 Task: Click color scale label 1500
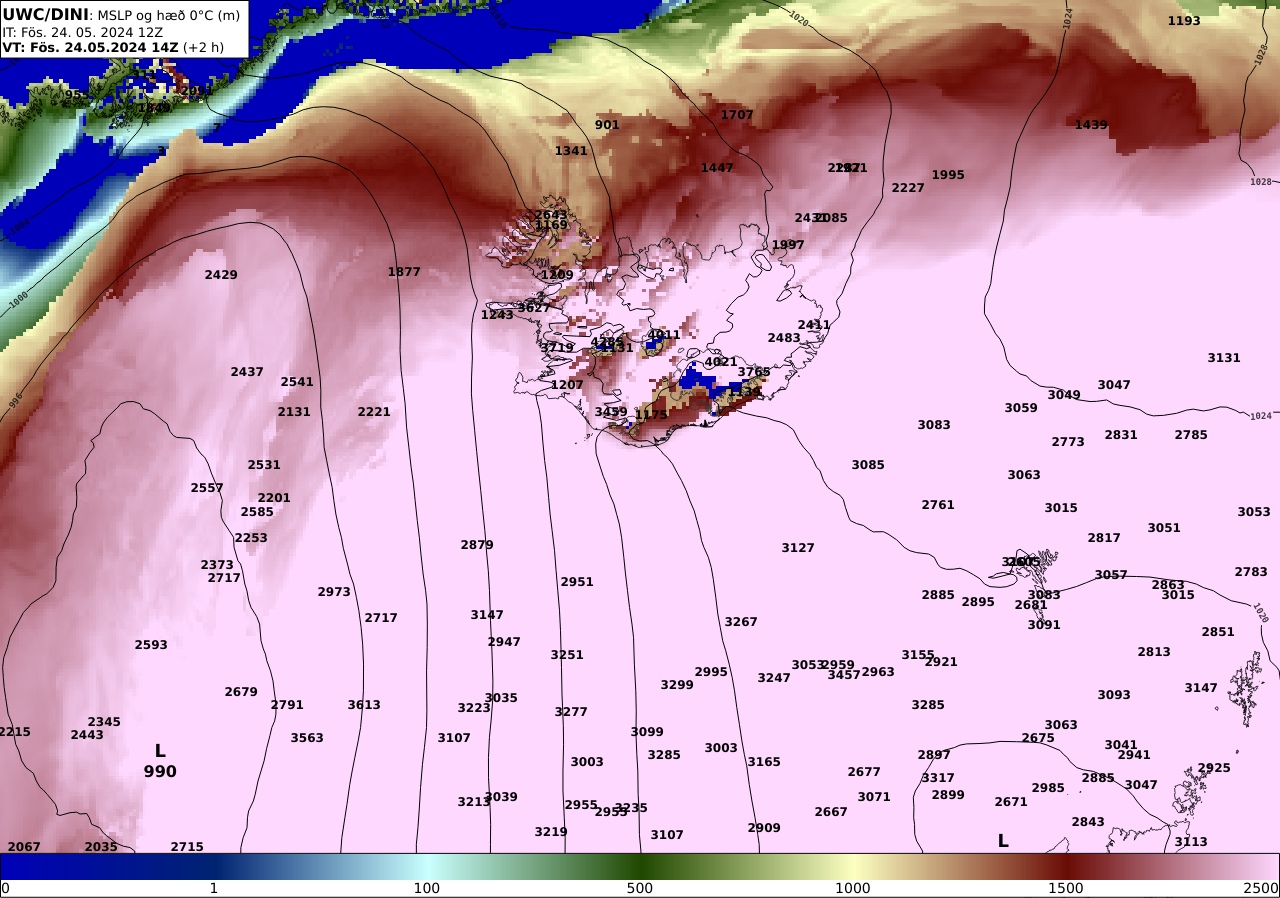pyautogui.click(x=1066, y=888)
